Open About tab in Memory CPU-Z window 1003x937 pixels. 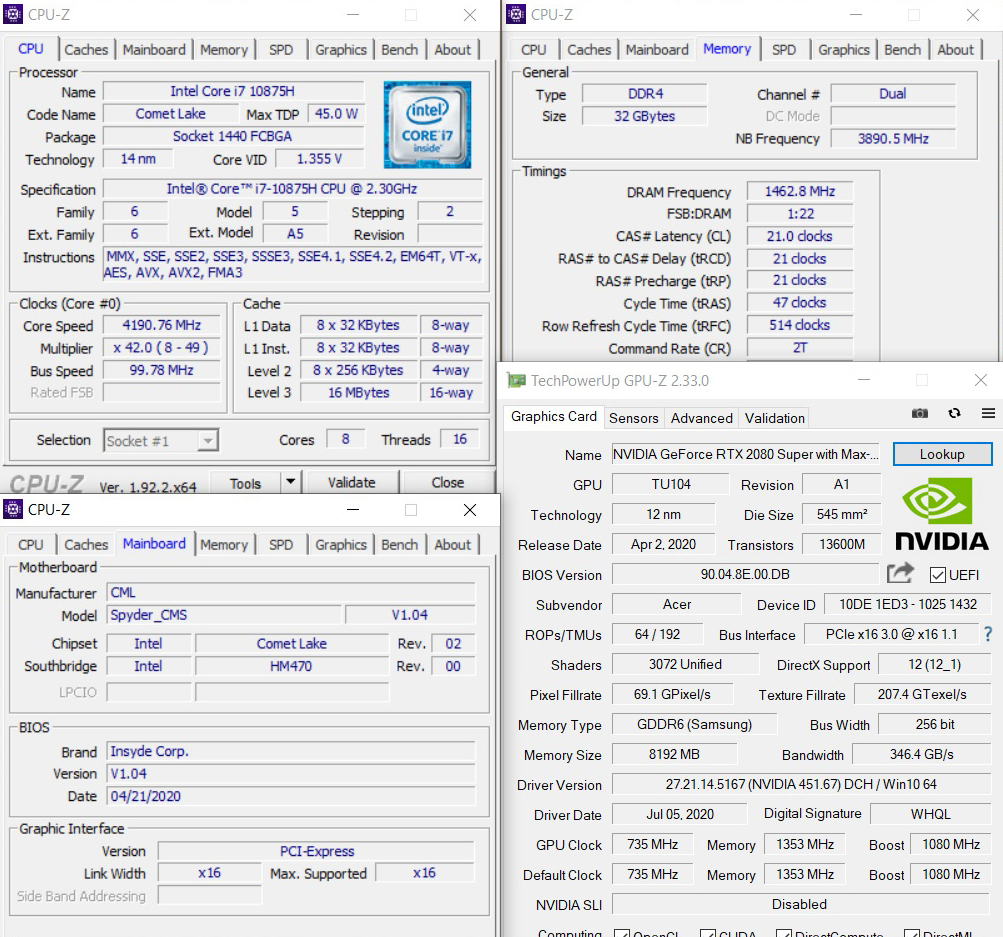pos(956,50)
